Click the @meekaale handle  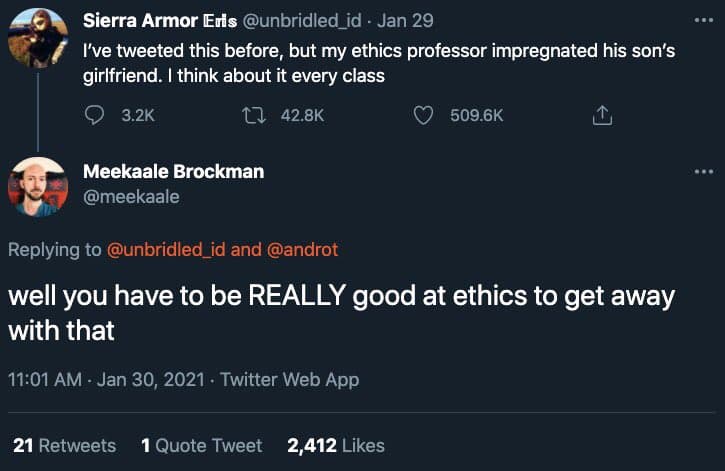pyautogui.click(x=131, y=197)
